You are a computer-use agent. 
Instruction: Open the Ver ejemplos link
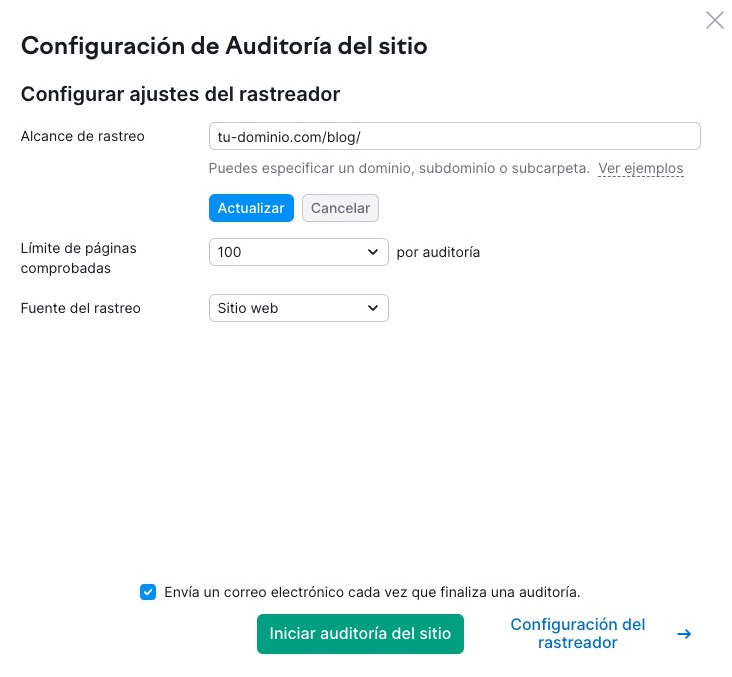point(641,168)
